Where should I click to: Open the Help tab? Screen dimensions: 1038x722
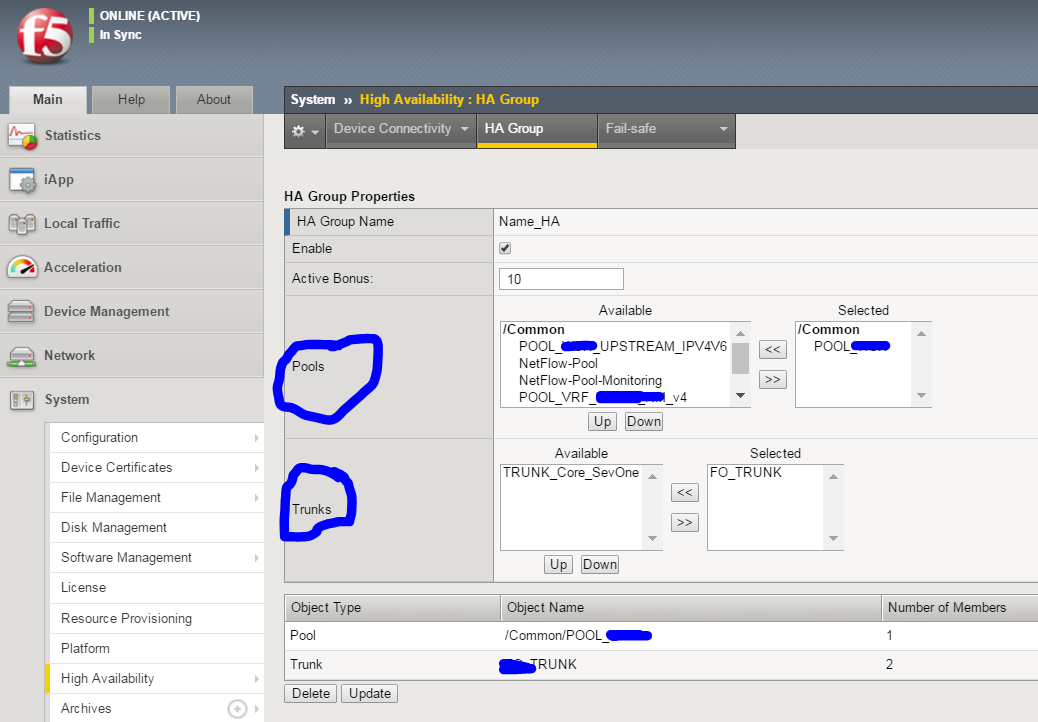130,99
